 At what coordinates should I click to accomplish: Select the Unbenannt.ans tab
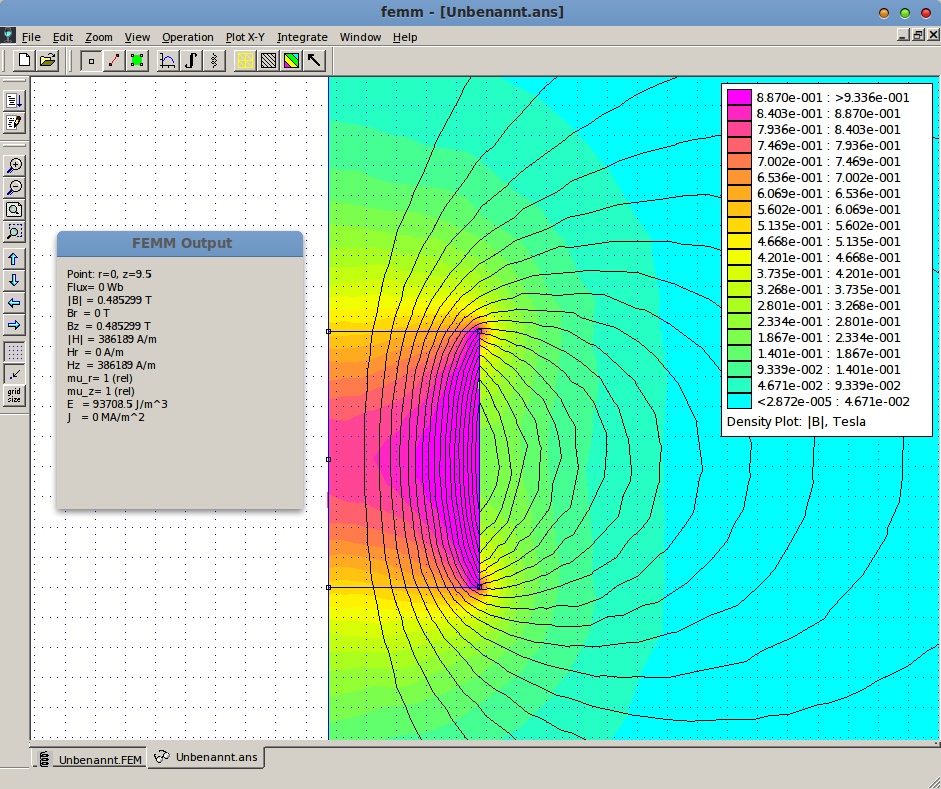[x=206, y=757]
